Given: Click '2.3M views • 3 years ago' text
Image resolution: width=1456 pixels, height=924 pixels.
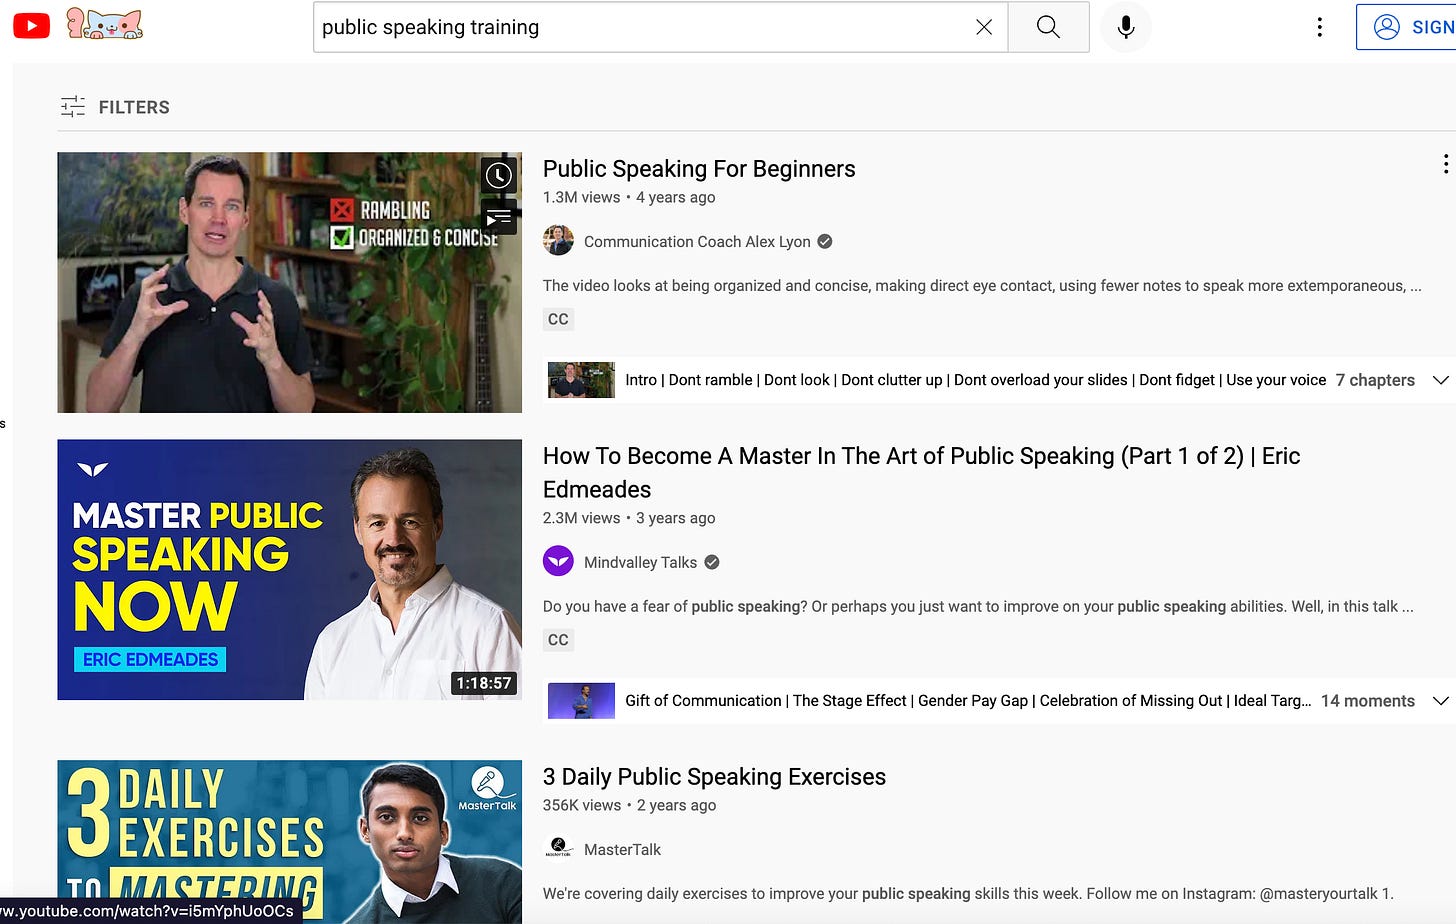Looking at the screenshot, I should [x=629, y=518].
